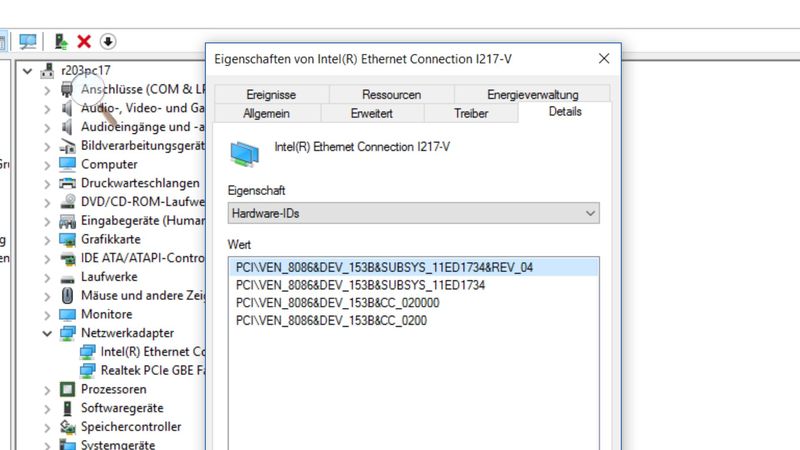Click the Audioeingänge speaker icon
The height and width of the screenshot is (450, 800).
(x=67, y=127)
